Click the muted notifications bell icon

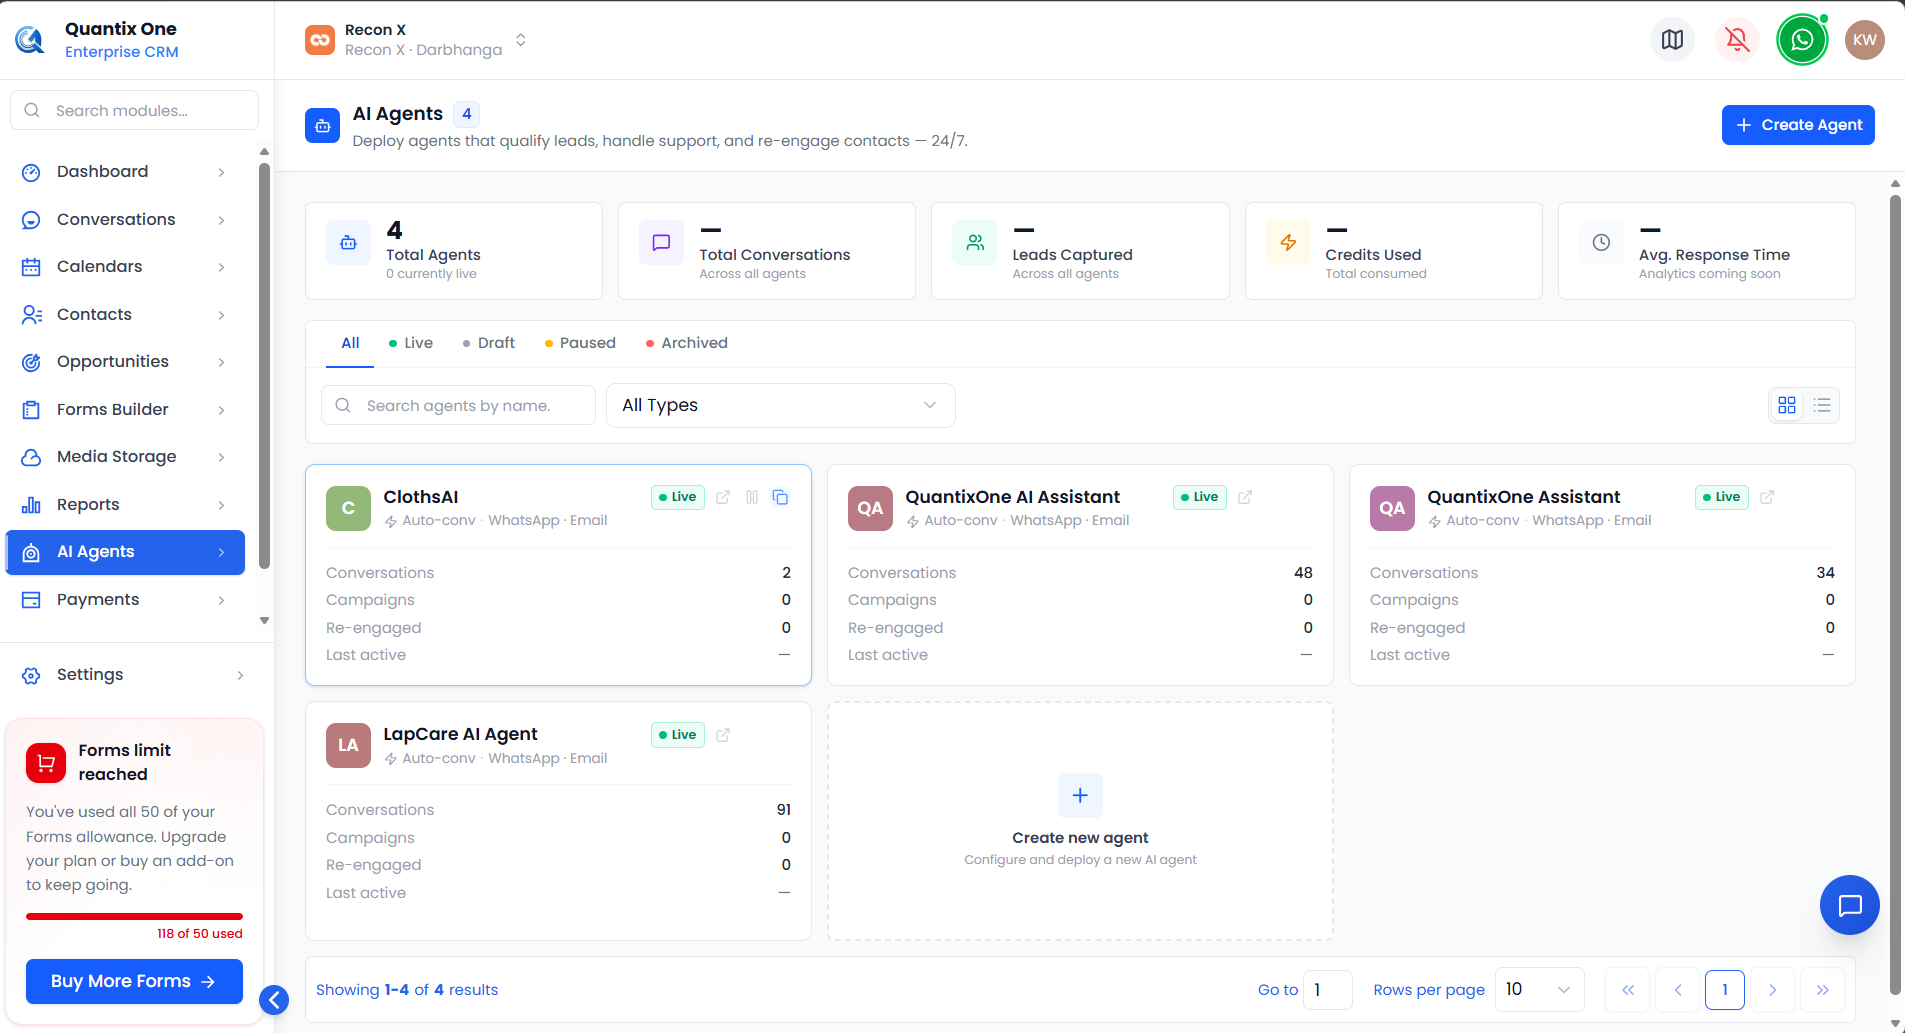pyautogui.click(x=1737, y=40)
